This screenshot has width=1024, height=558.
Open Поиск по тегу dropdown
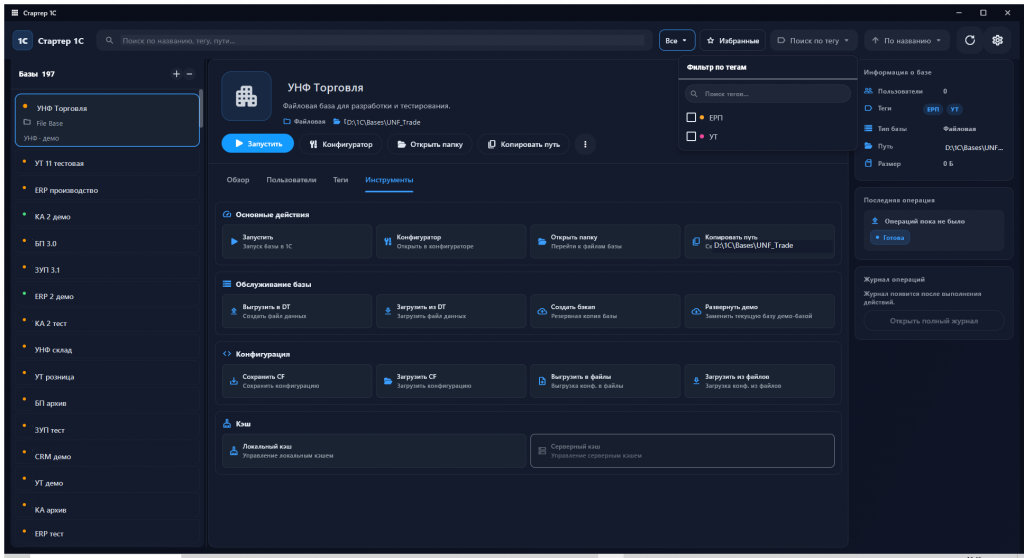[x=813, y=41]
